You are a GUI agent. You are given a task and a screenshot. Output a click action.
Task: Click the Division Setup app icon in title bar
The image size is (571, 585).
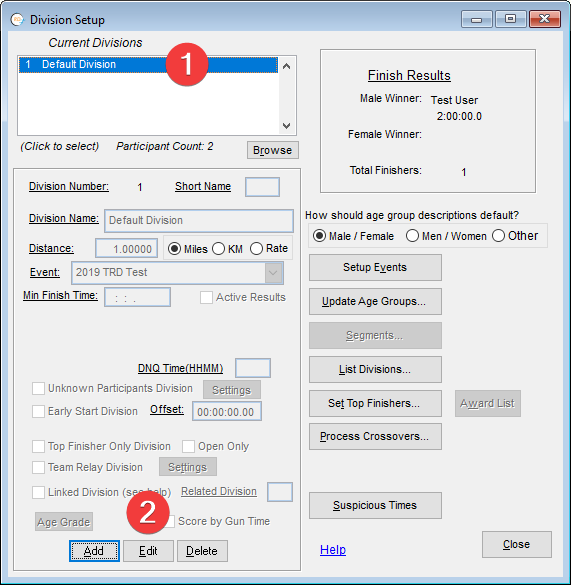(17, 19)
